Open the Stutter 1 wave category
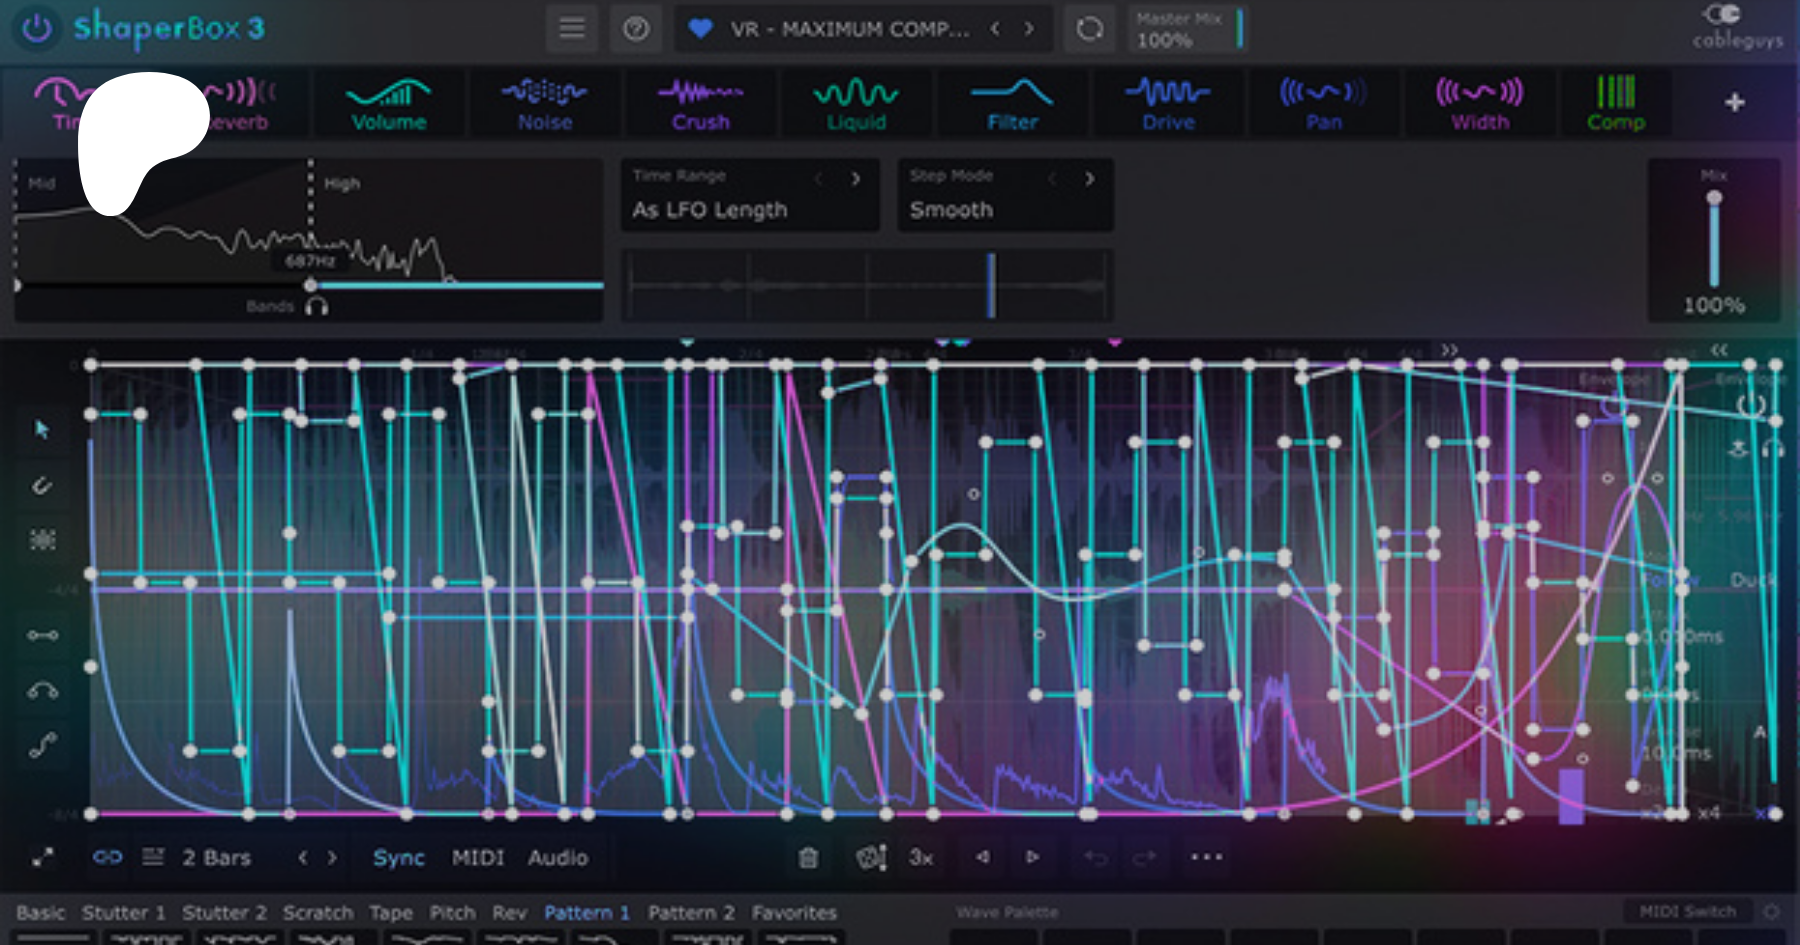Screen dimensions: 1800x945 (x=123, y=913)
